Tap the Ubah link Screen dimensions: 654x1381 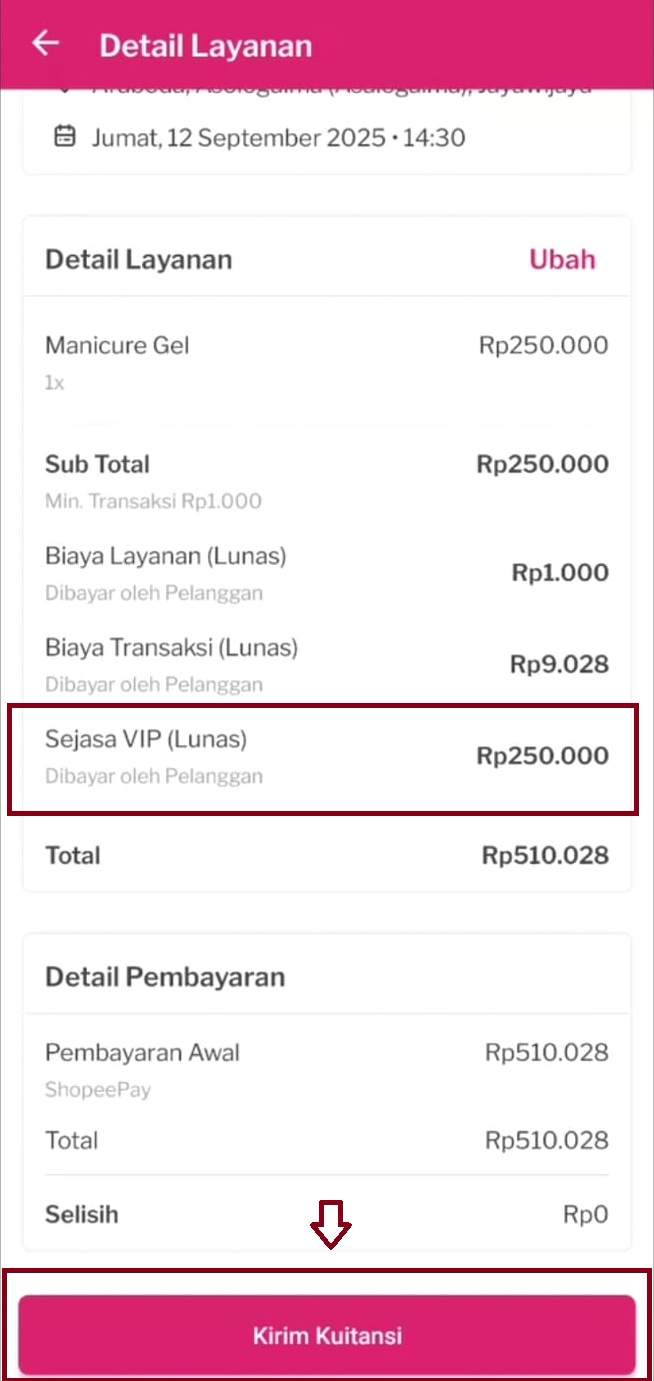pyautogui.click(x=562, y=259)
